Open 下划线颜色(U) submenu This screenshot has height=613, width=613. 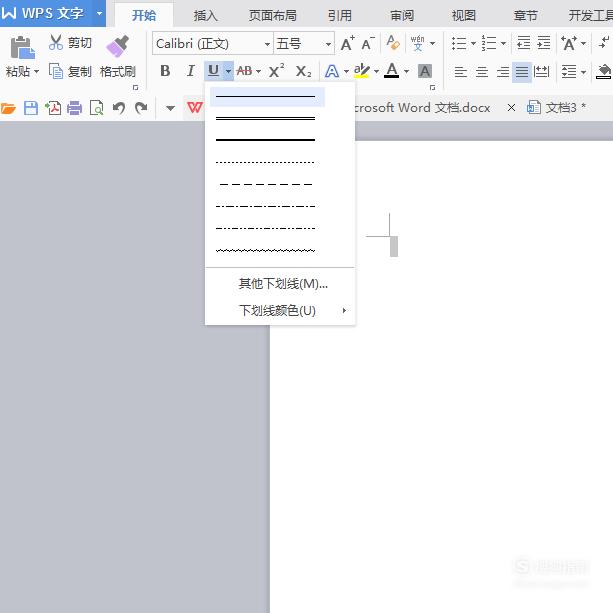coord(280,310)
